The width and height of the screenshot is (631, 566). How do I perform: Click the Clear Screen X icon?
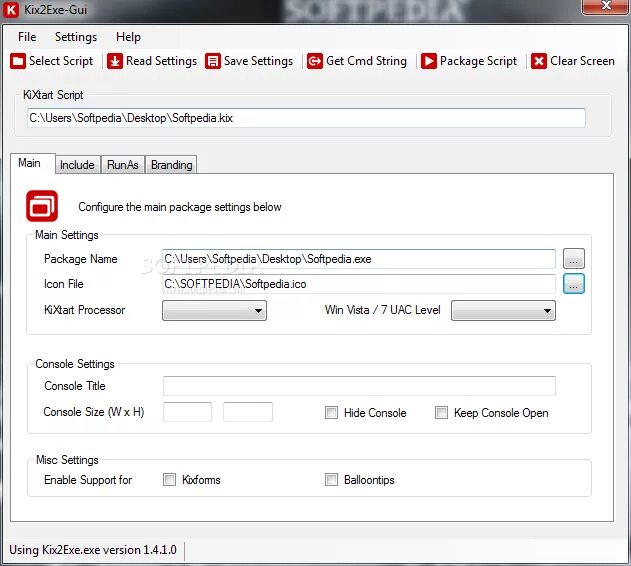tap(539, 61)
